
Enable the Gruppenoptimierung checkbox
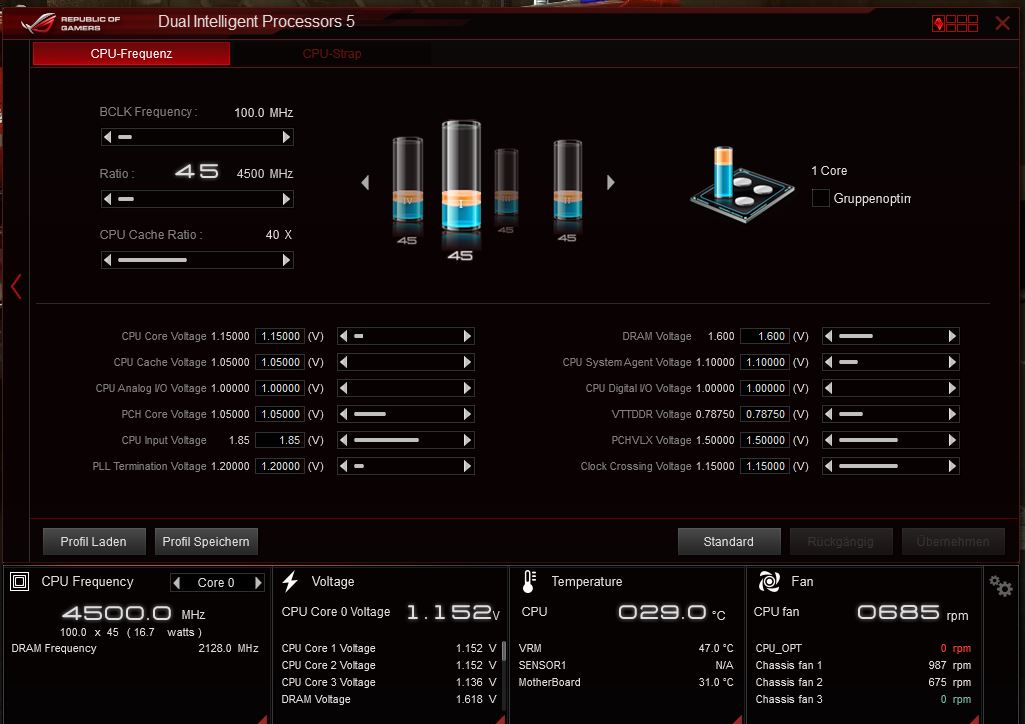(820, 198)
